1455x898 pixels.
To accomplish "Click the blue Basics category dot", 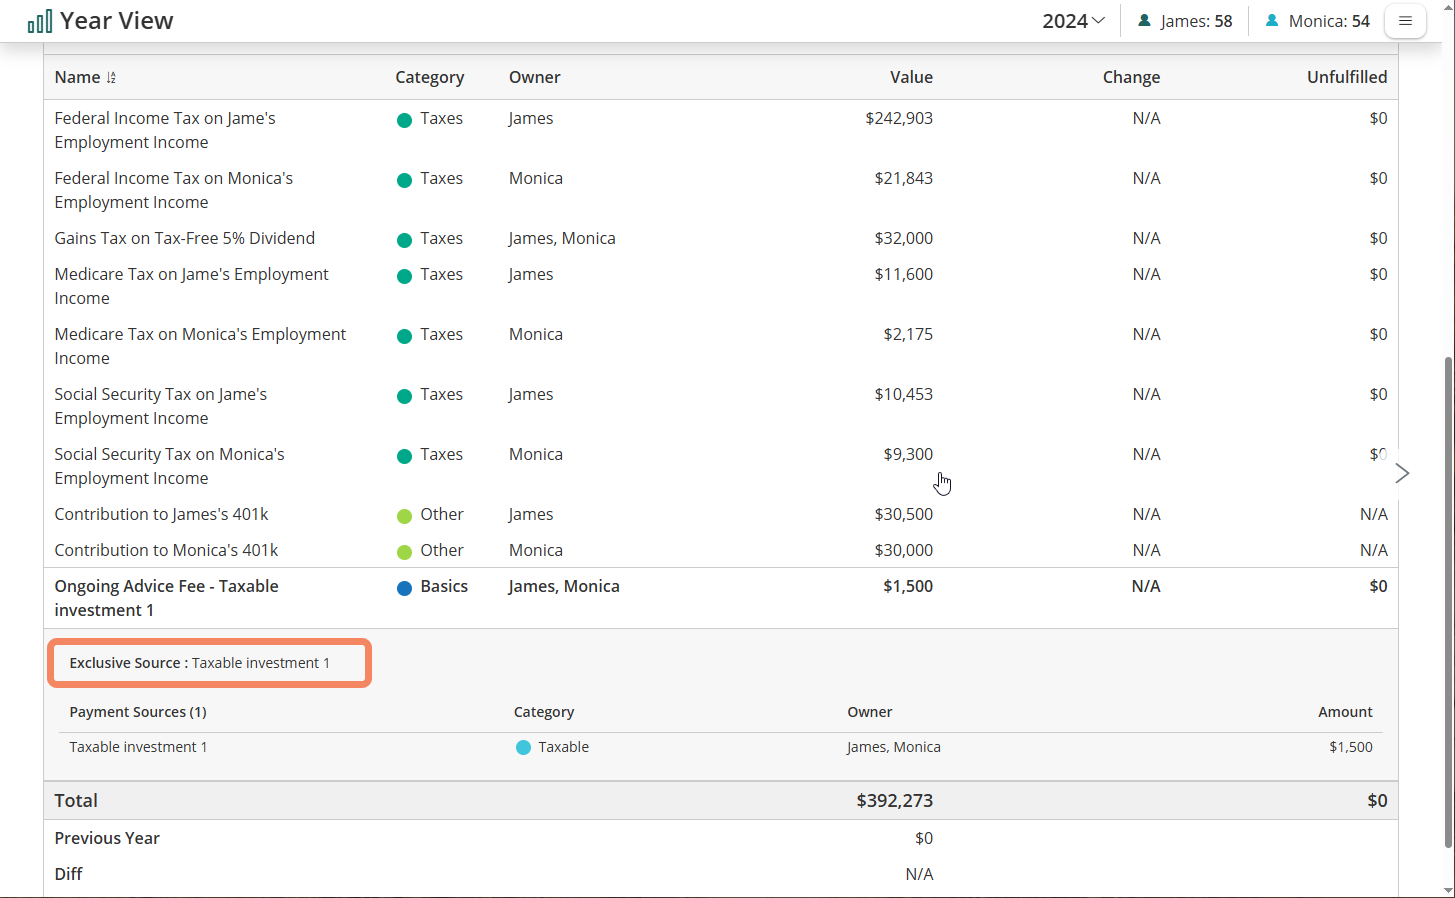I will [x=405, y=588].
